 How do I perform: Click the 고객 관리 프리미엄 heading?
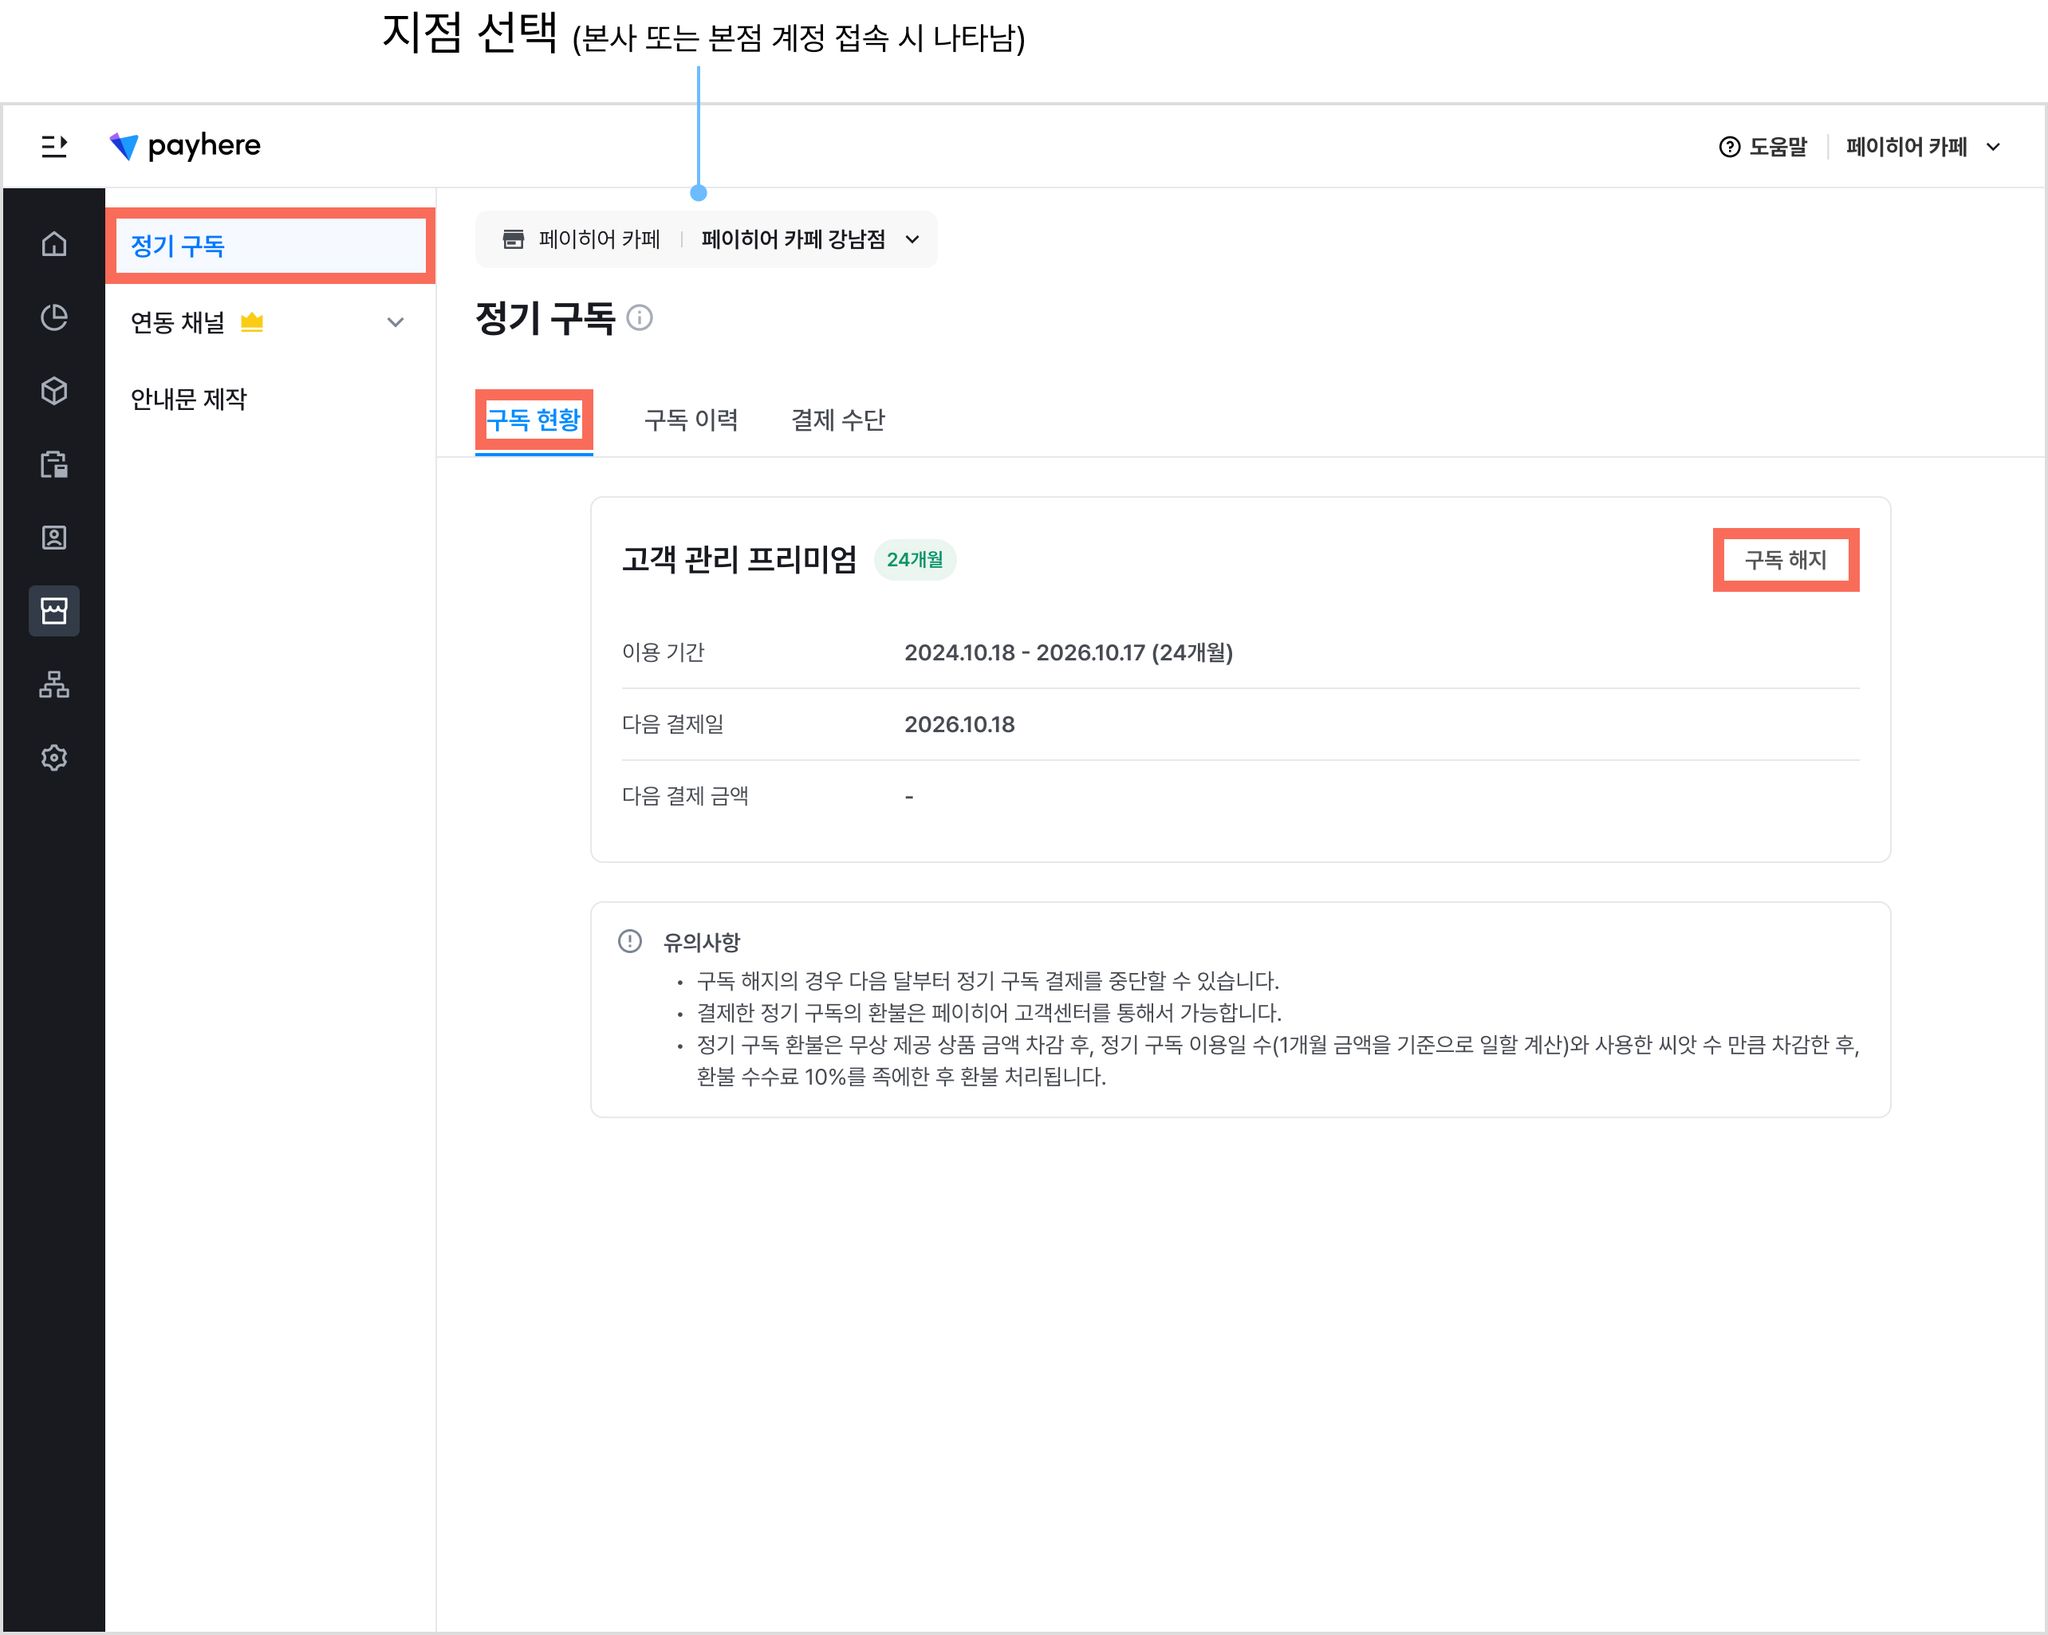(739, 559)
